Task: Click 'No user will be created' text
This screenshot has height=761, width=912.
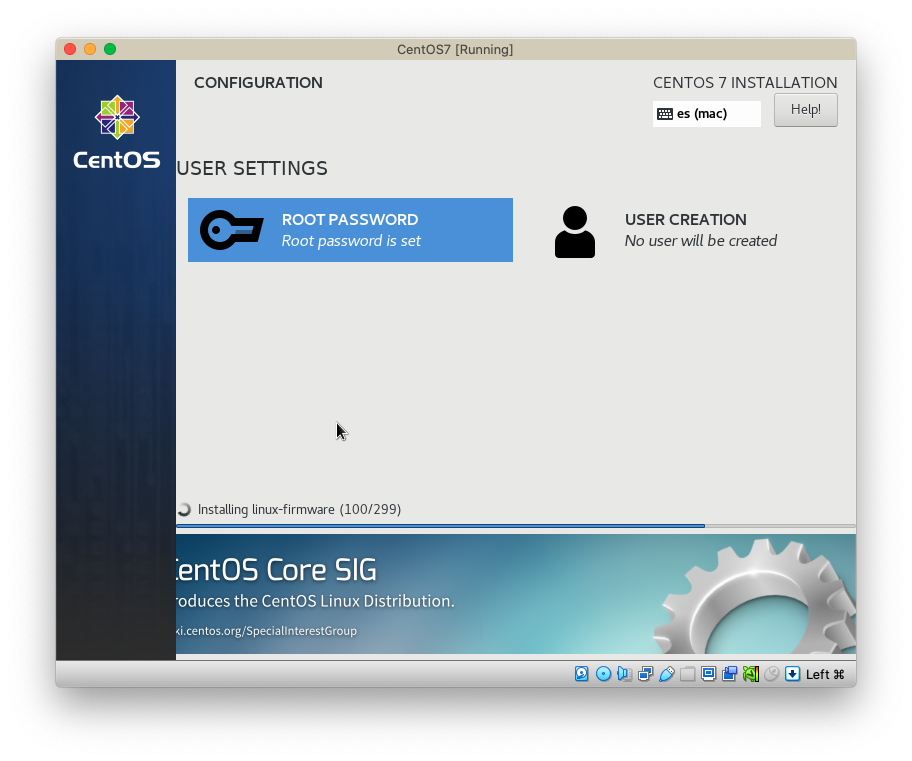Action: pos(701,241)
